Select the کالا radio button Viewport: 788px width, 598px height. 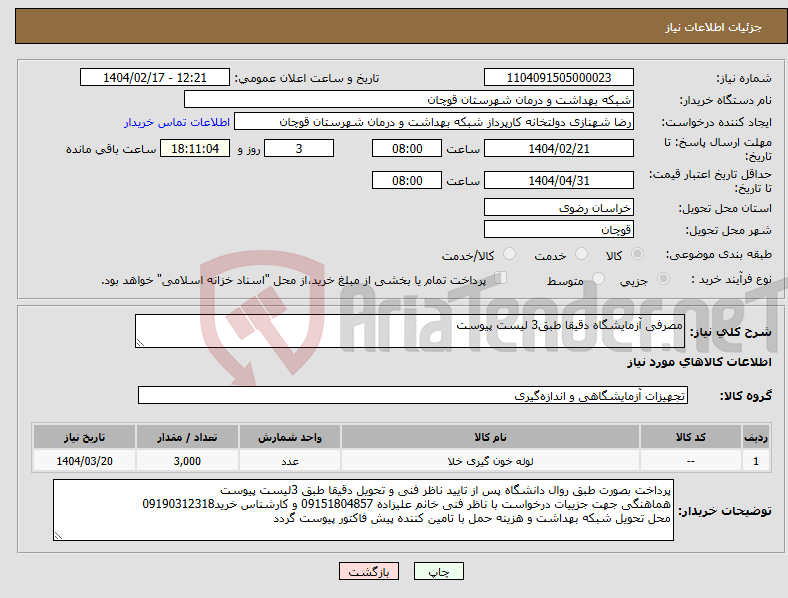[x=637, y=254]
